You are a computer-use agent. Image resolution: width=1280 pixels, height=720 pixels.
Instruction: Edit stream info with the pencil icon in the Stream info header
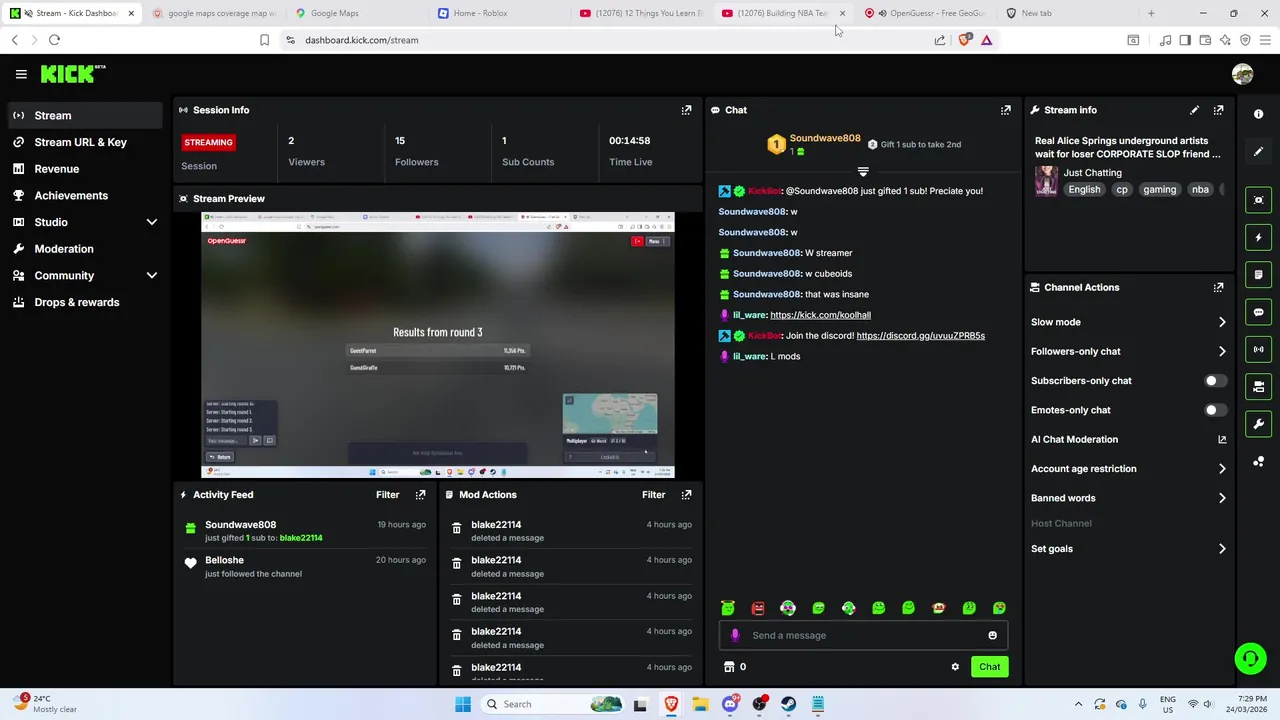click(x=1194, y=110)
